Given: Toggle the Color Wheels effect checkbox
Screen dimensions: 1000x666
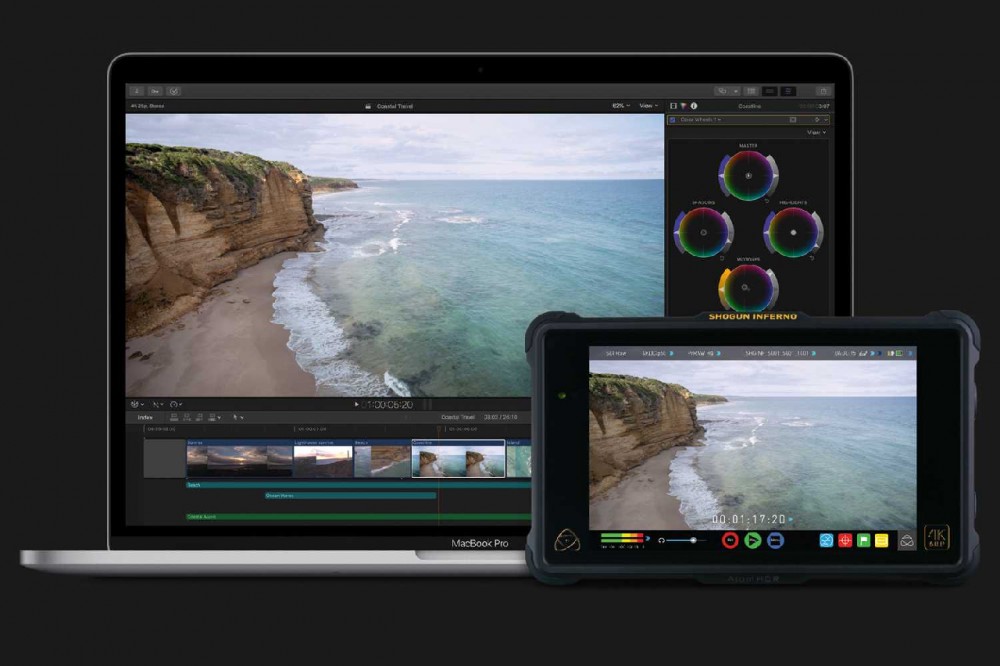Looking at the screenshot, I should (673, 120).
